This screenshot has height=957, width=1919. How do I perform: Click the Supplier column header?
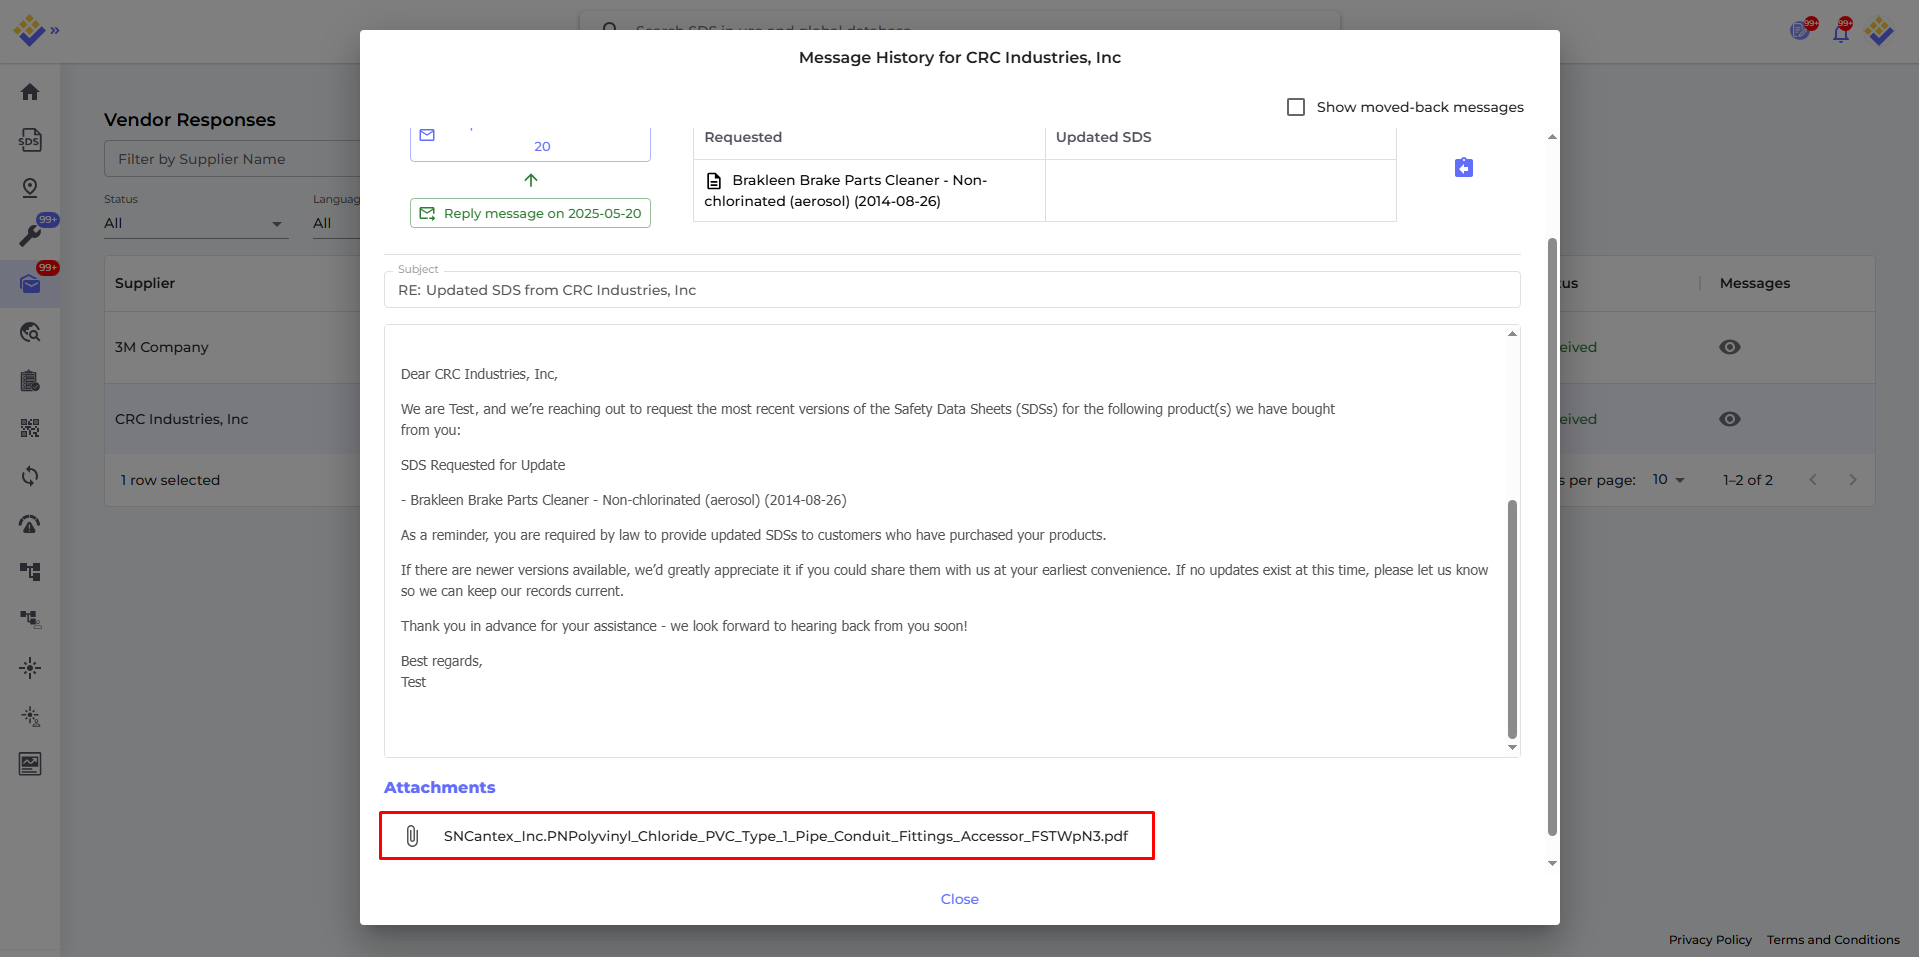coord(145,283)
